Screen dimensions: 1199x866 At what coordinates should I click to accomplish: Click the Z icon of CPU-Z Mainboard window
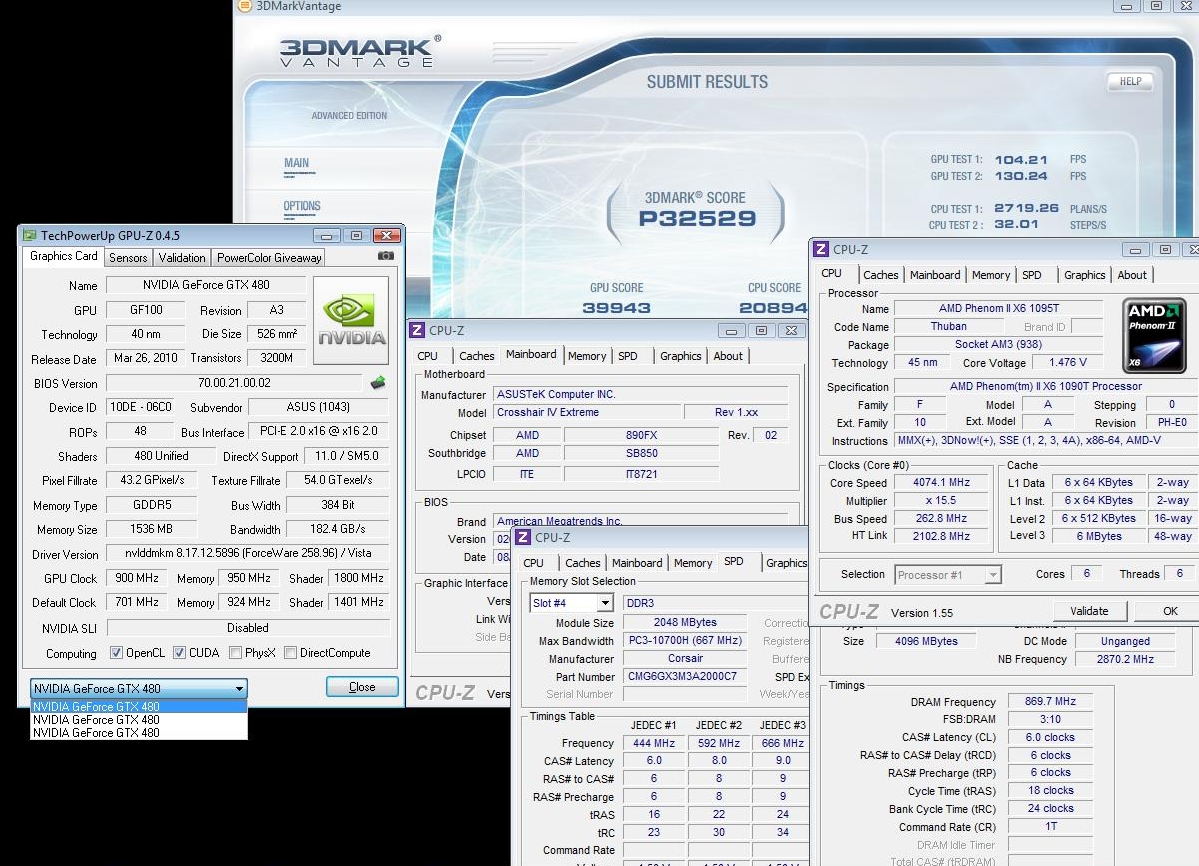click(x=417, y=330)
